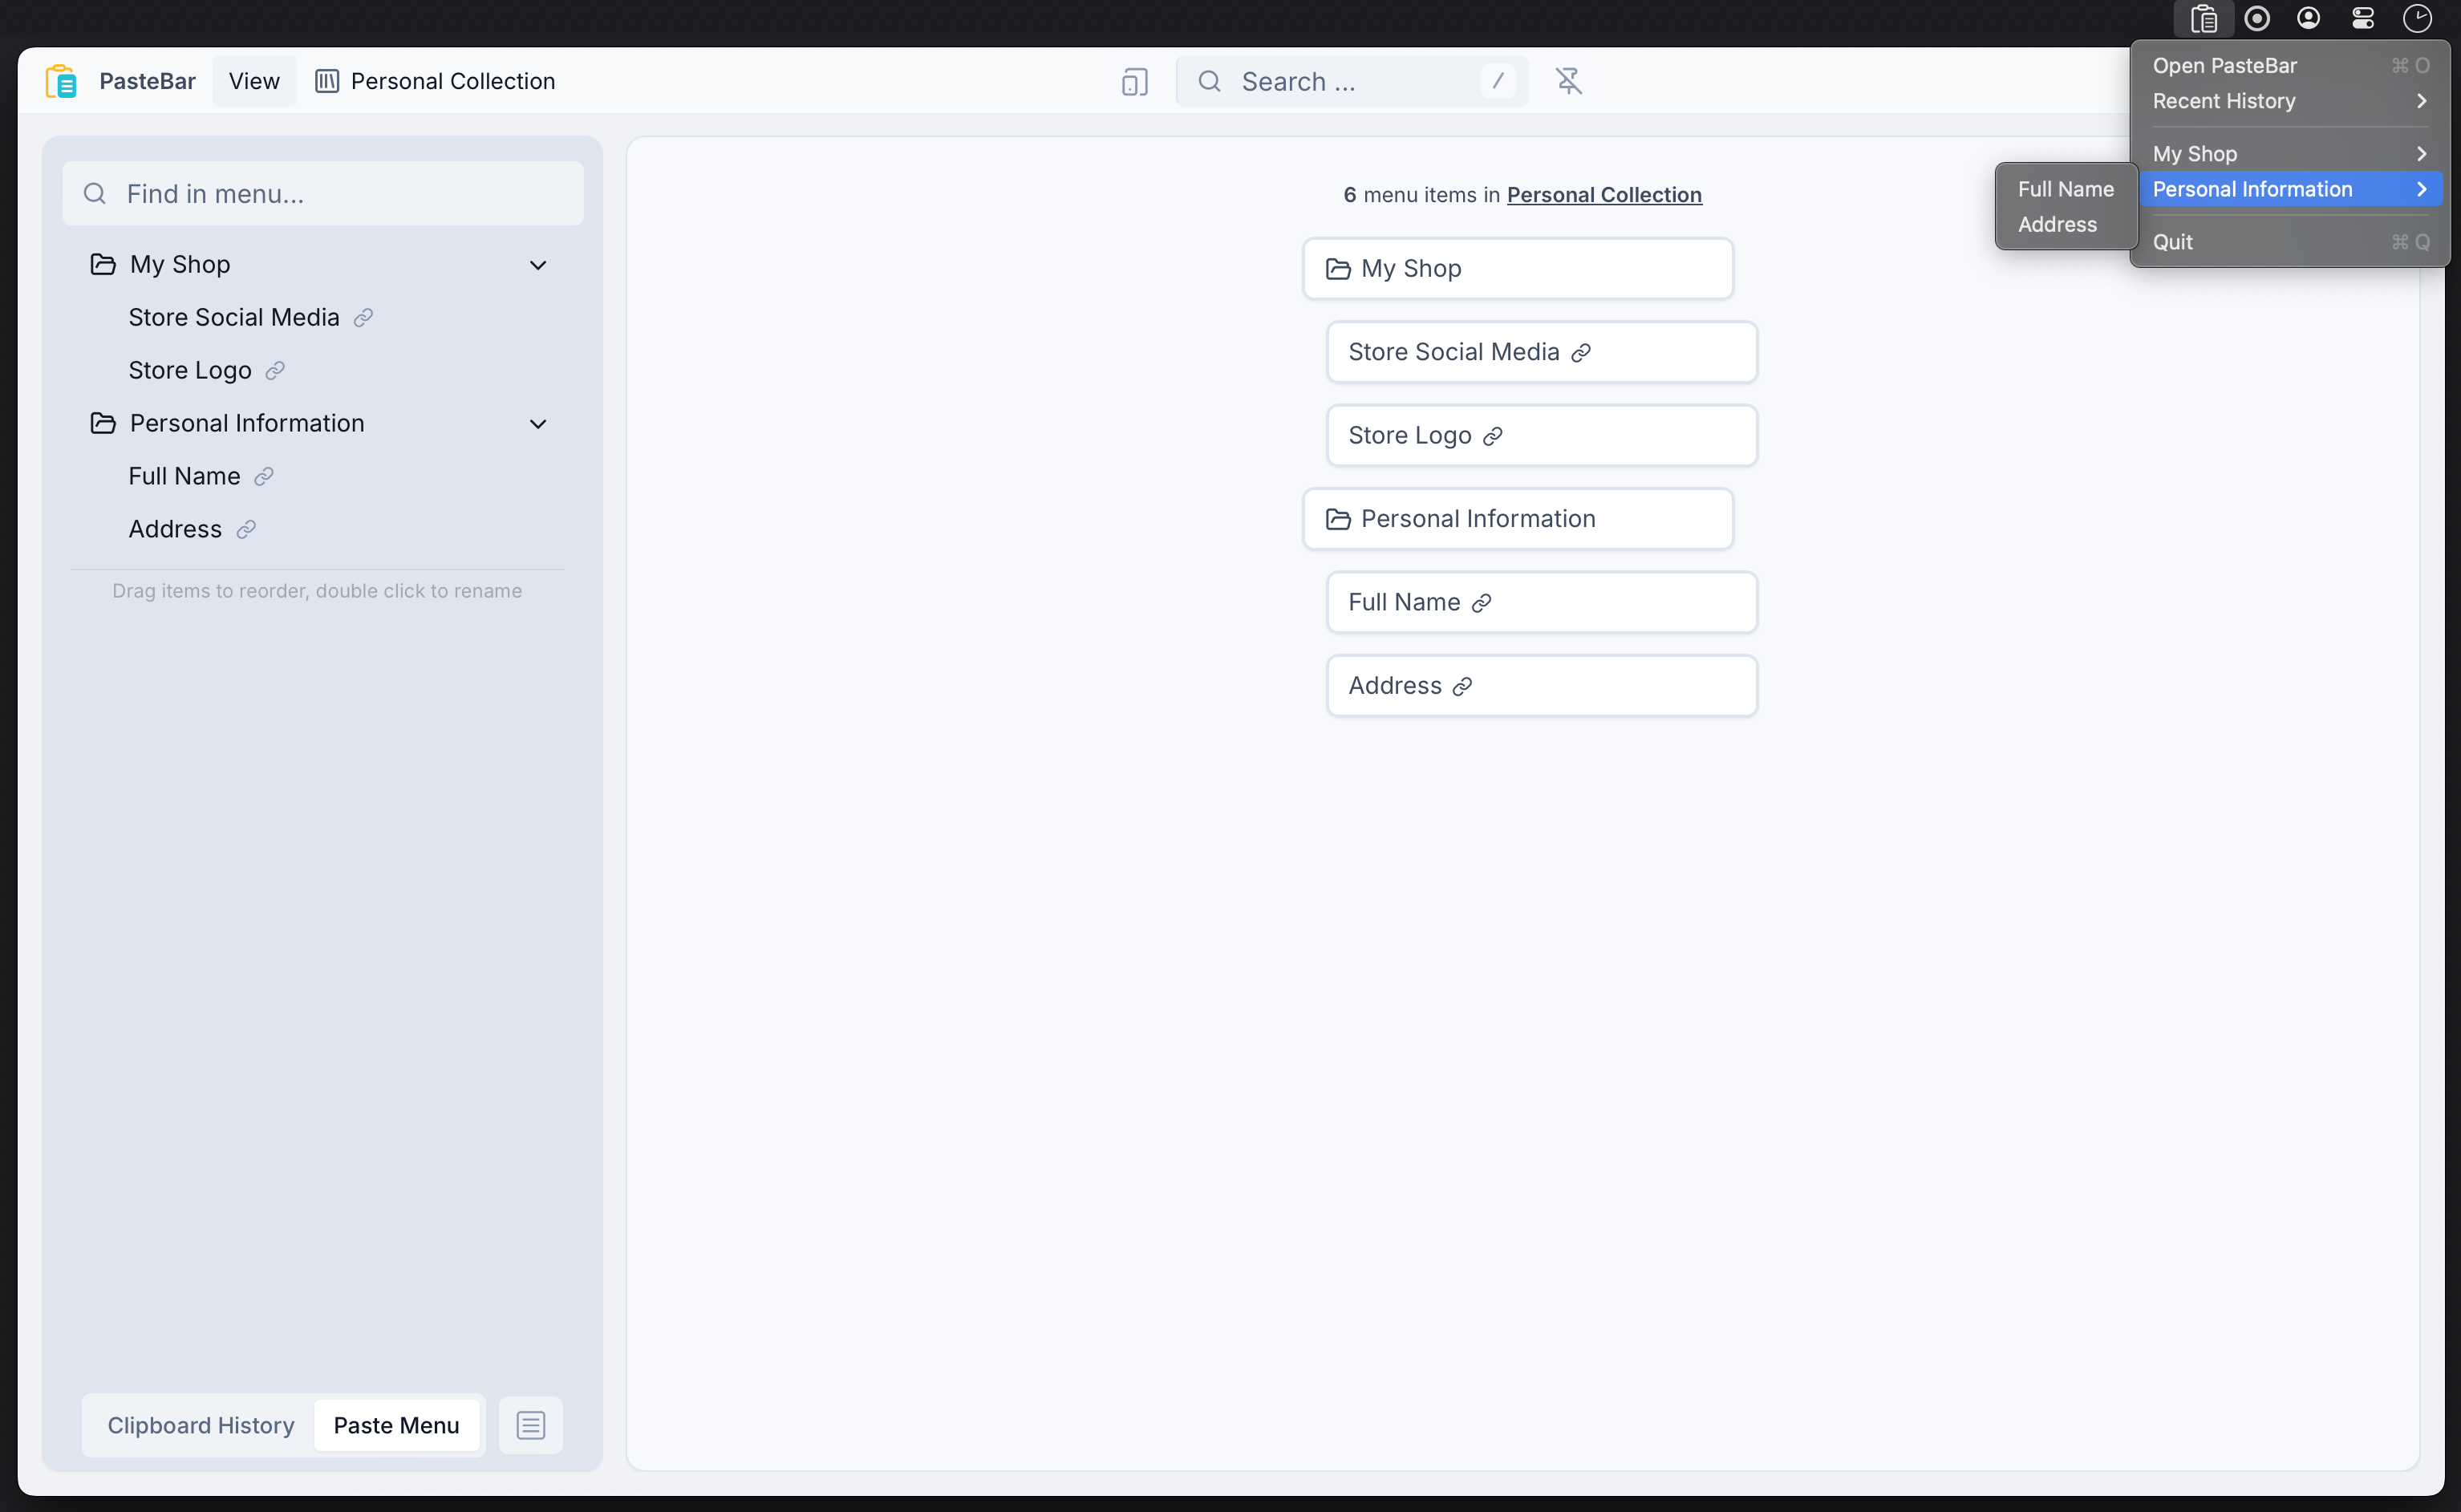Screen dimensions: 2461x1512
Task: Focus the Search field
Action: 1352,81
